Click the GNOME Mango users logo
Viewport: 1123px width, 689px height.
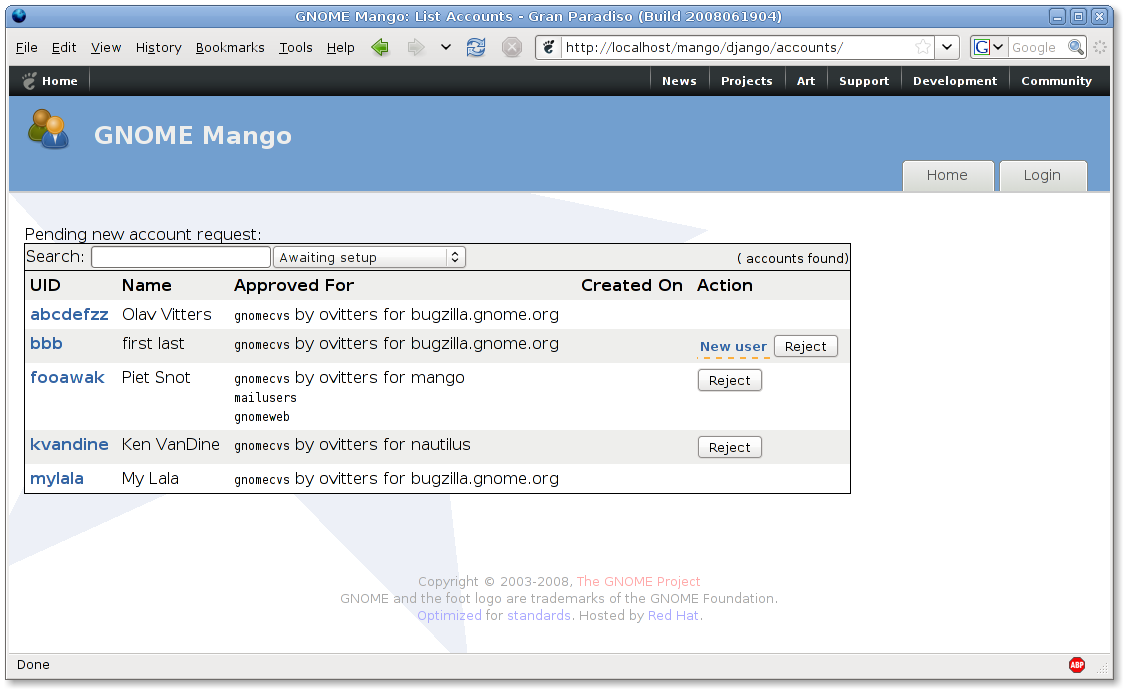click(48, 129)
